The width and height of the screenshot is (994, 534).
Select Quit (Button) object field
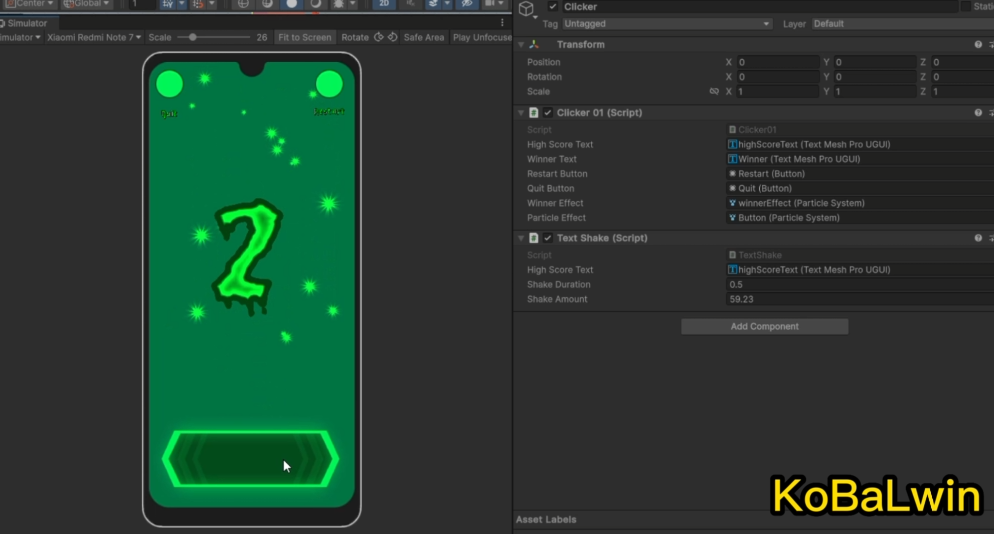(860, 188)
